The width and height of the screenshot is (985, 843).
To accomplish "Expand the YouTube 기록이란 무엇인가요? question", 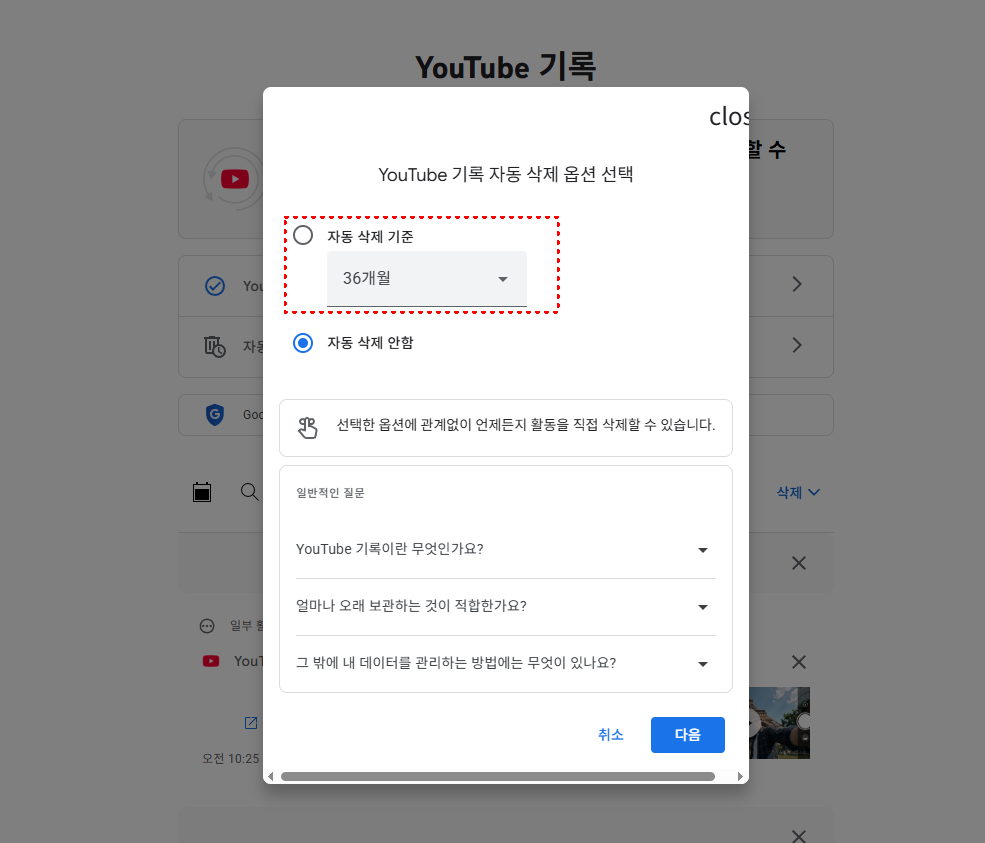I will click(x=506, y=550).
